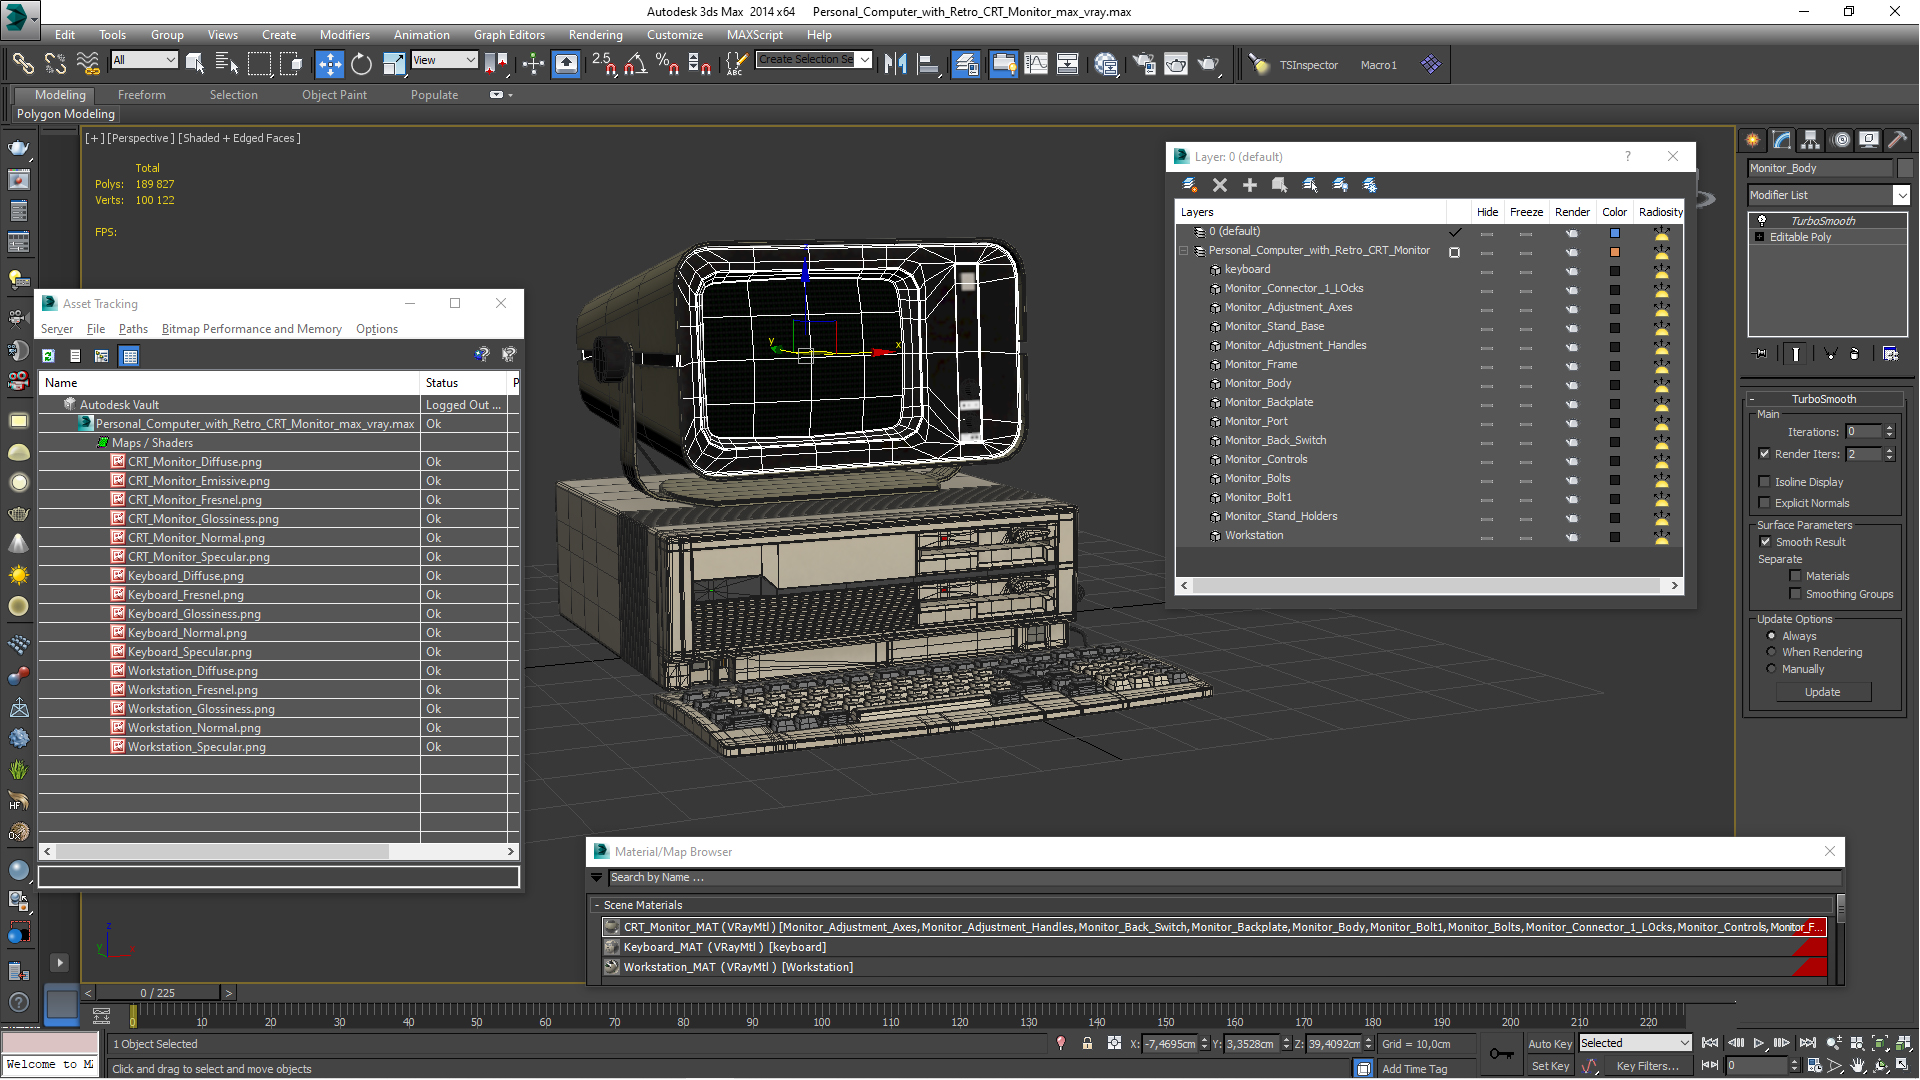Open the Graph Editors menu

[x=509, y=34]
